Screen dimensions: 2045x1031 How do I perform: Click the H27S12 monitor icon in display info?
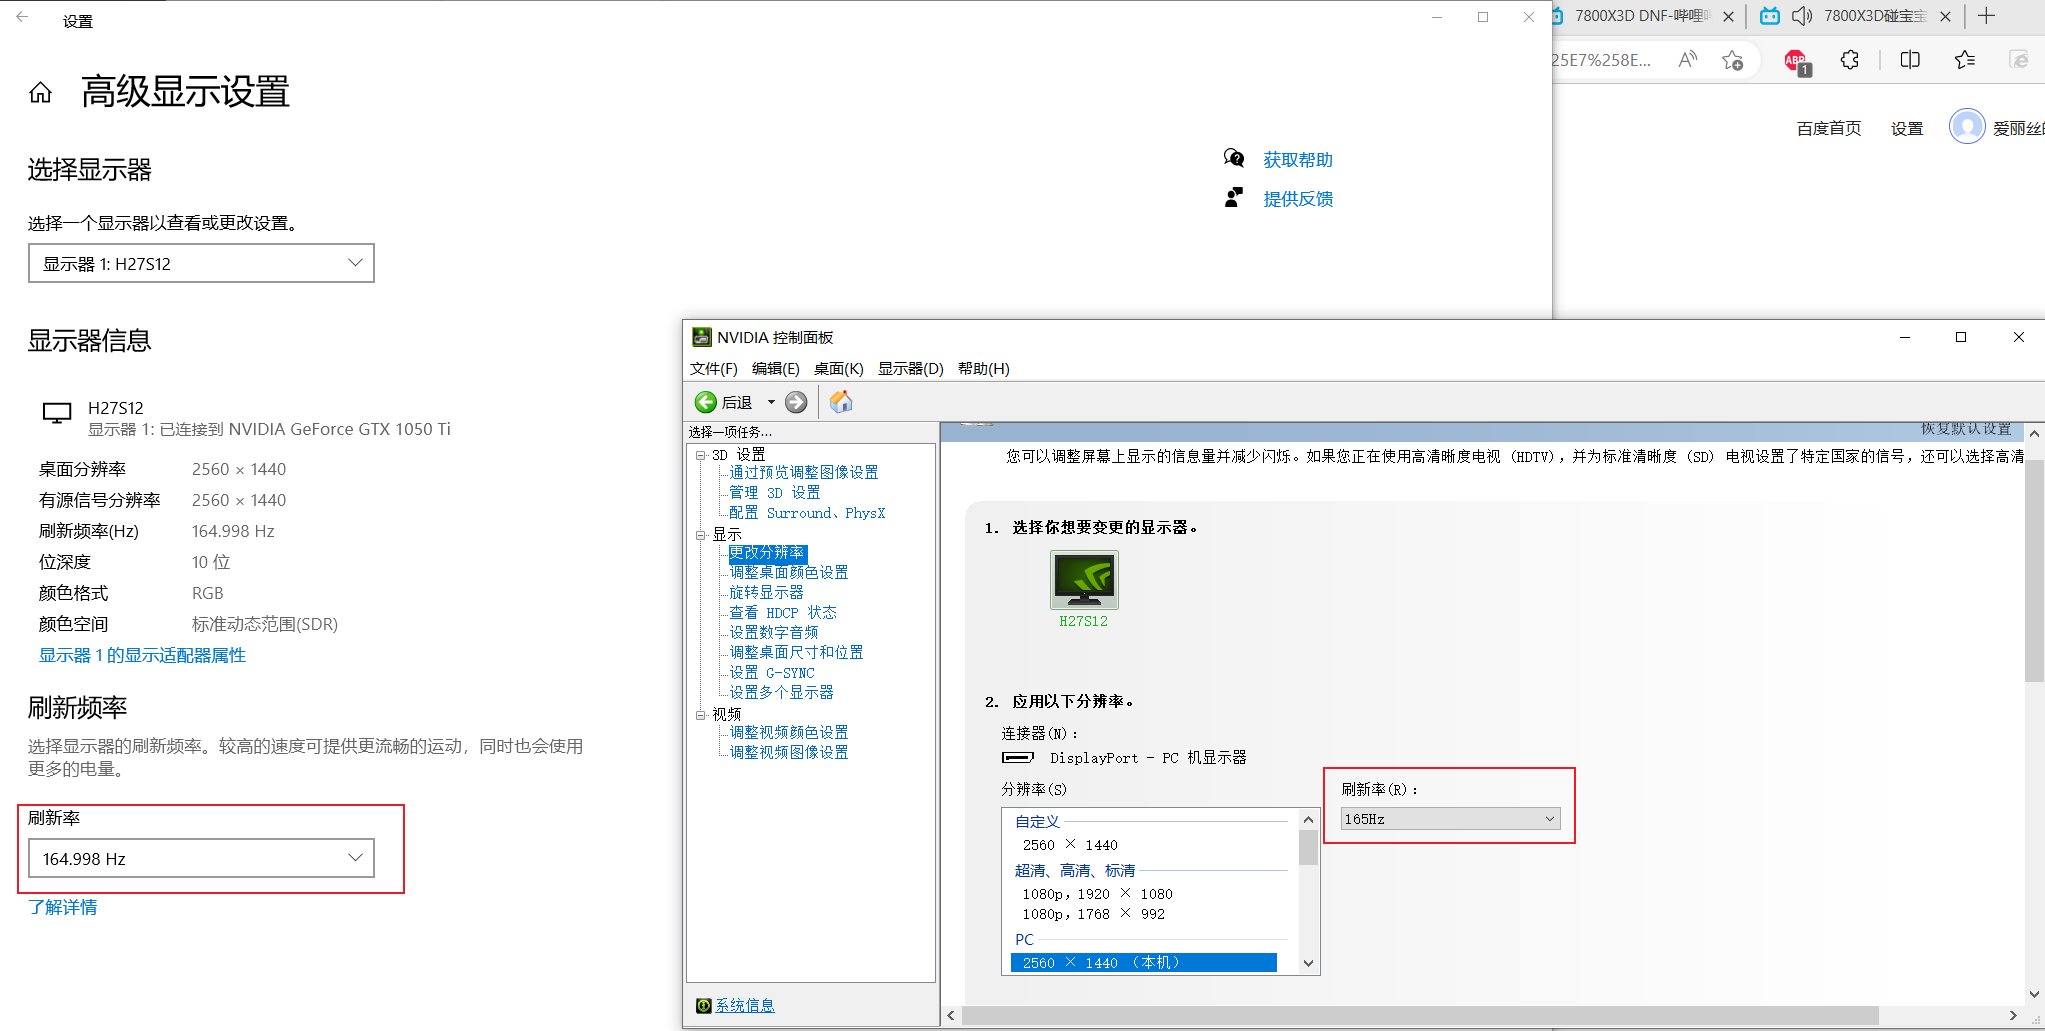point(57,412)
